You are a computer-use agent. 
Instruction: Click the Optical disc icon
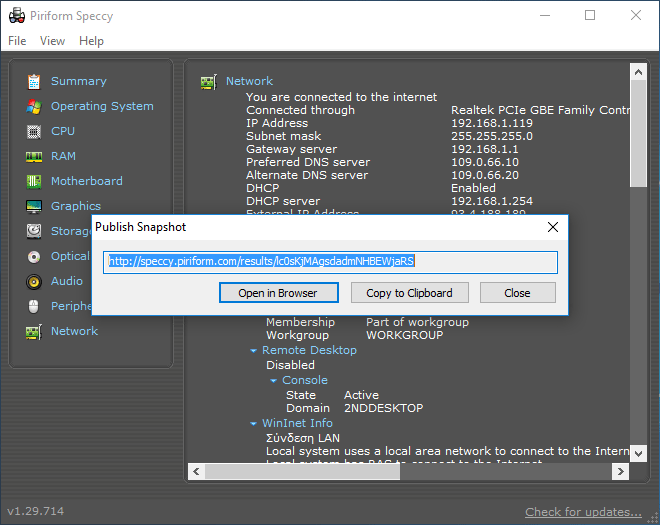point(34,256)
